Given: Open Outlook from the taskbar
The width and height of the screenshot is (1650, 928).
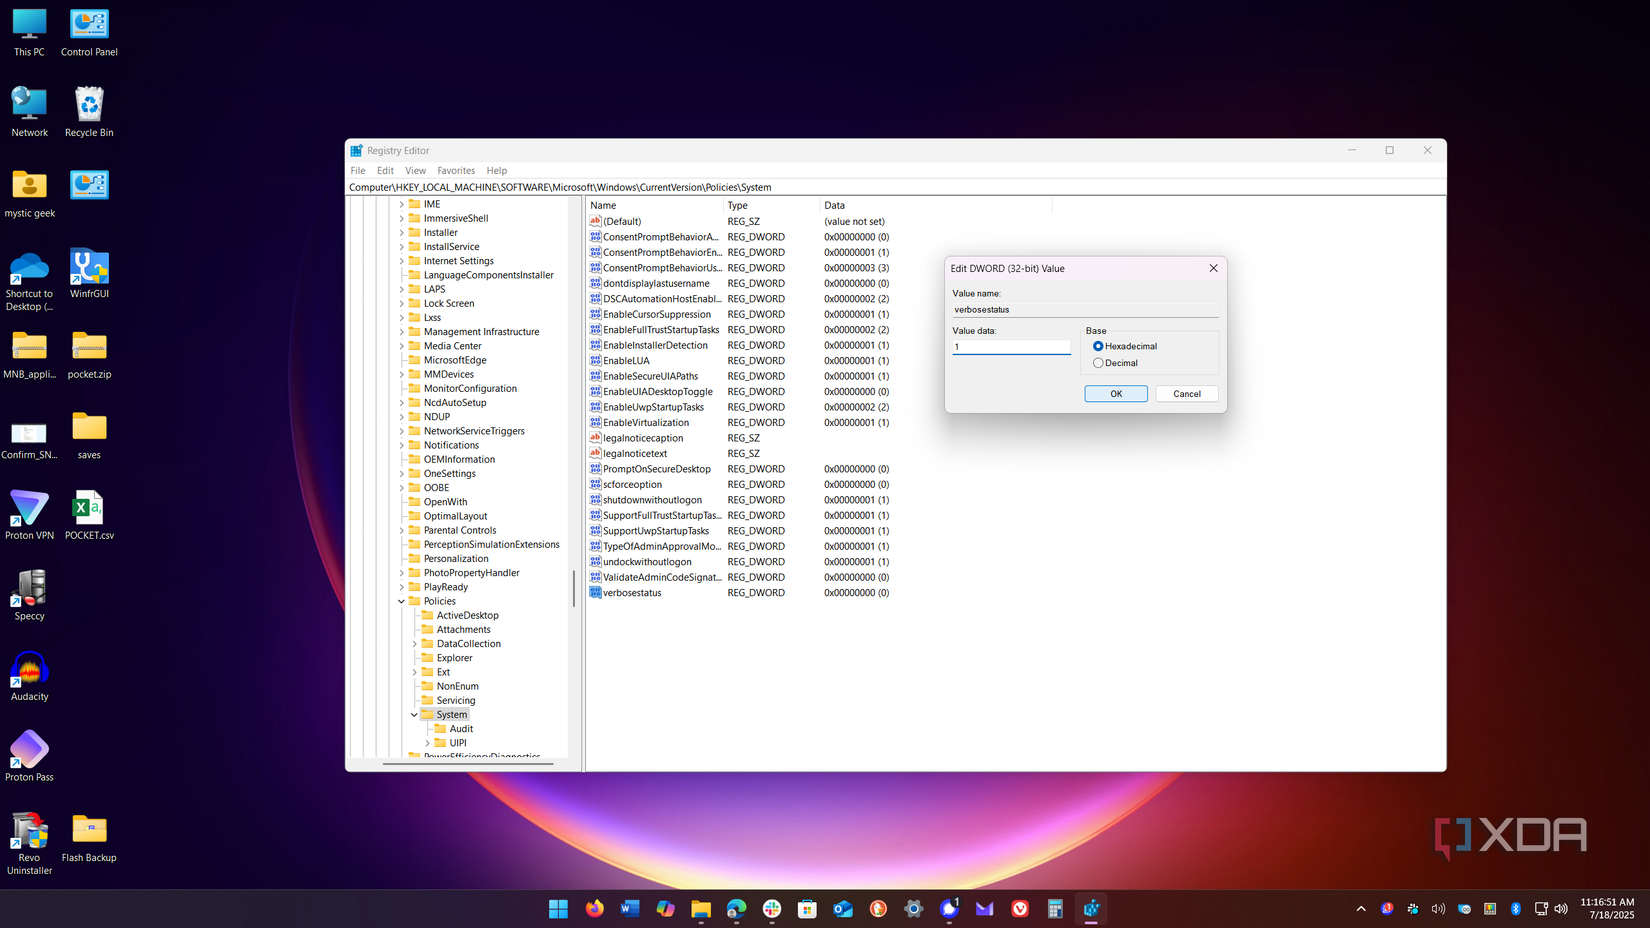Looking at the screenshot, I should pos(843,909).
